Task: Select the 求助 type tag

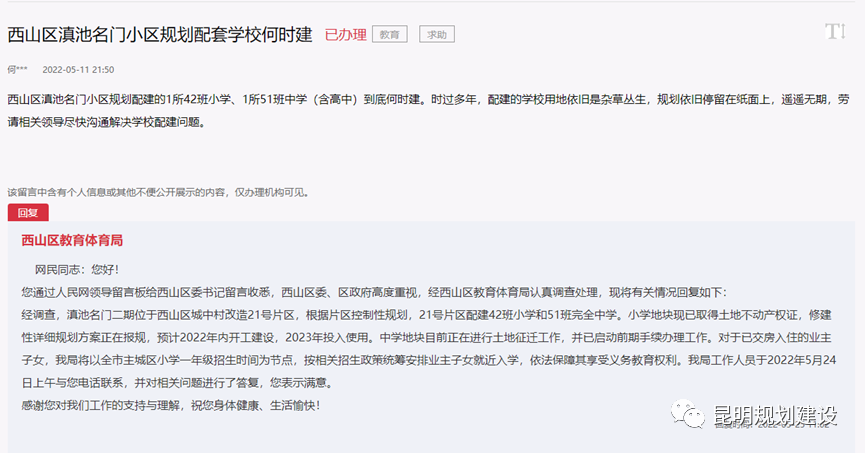Action: 437,34
